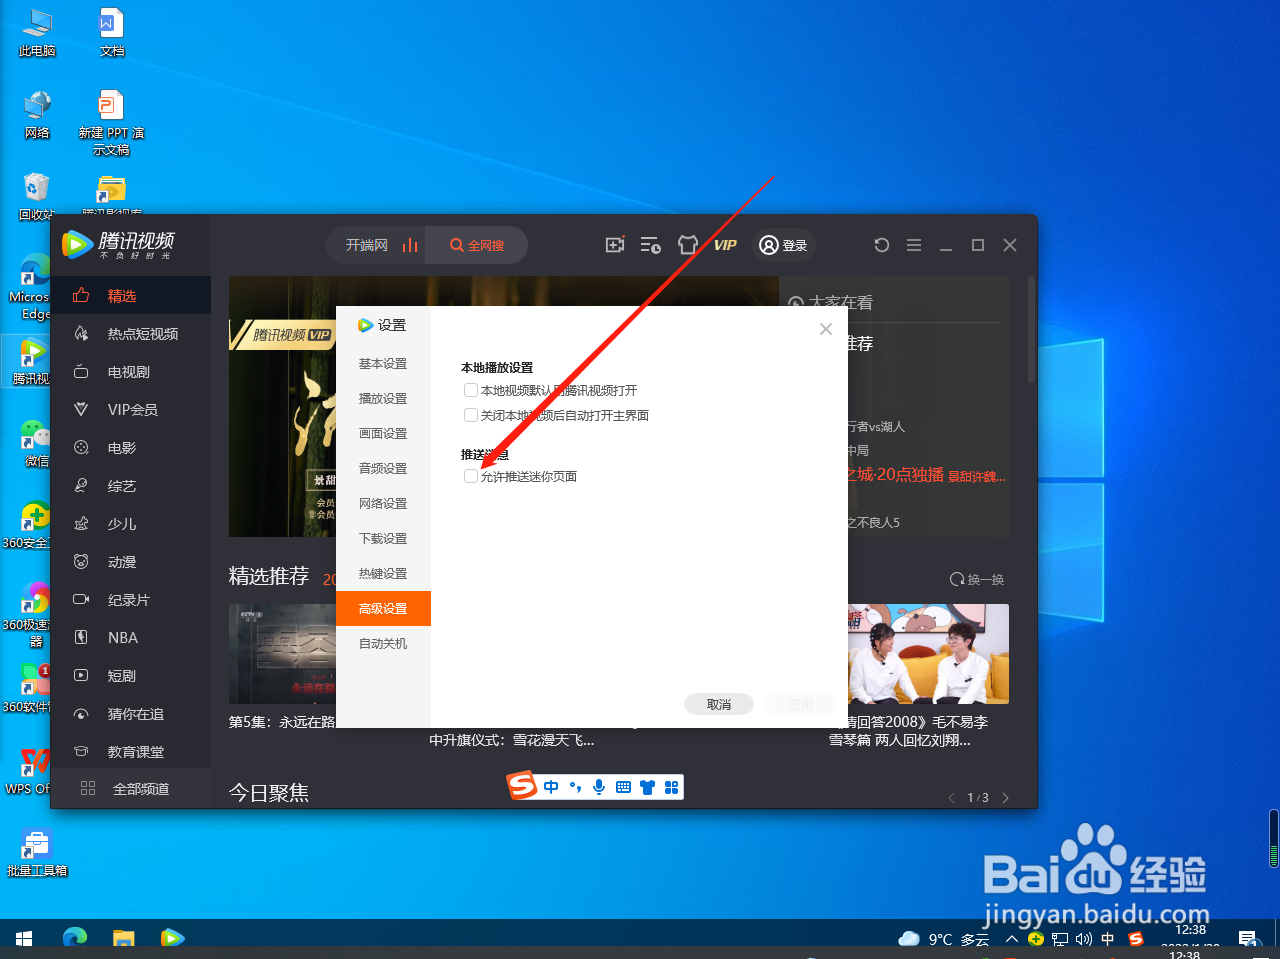Screen dimensions: 1280x959
Task: Open File Explorer from the taskbar
Action: [x=123, y=938]
